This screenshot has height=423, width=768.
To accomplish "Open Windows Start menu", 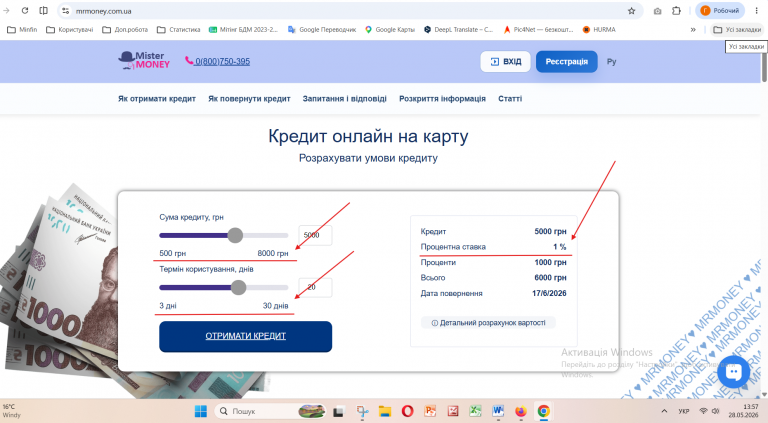I will coord(201,411).
